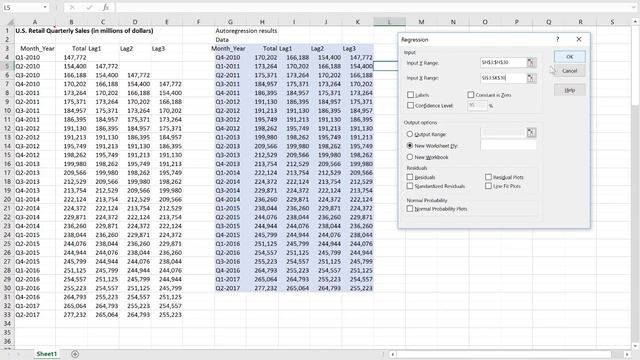Select the Output Range radio button

click(409, 134)
